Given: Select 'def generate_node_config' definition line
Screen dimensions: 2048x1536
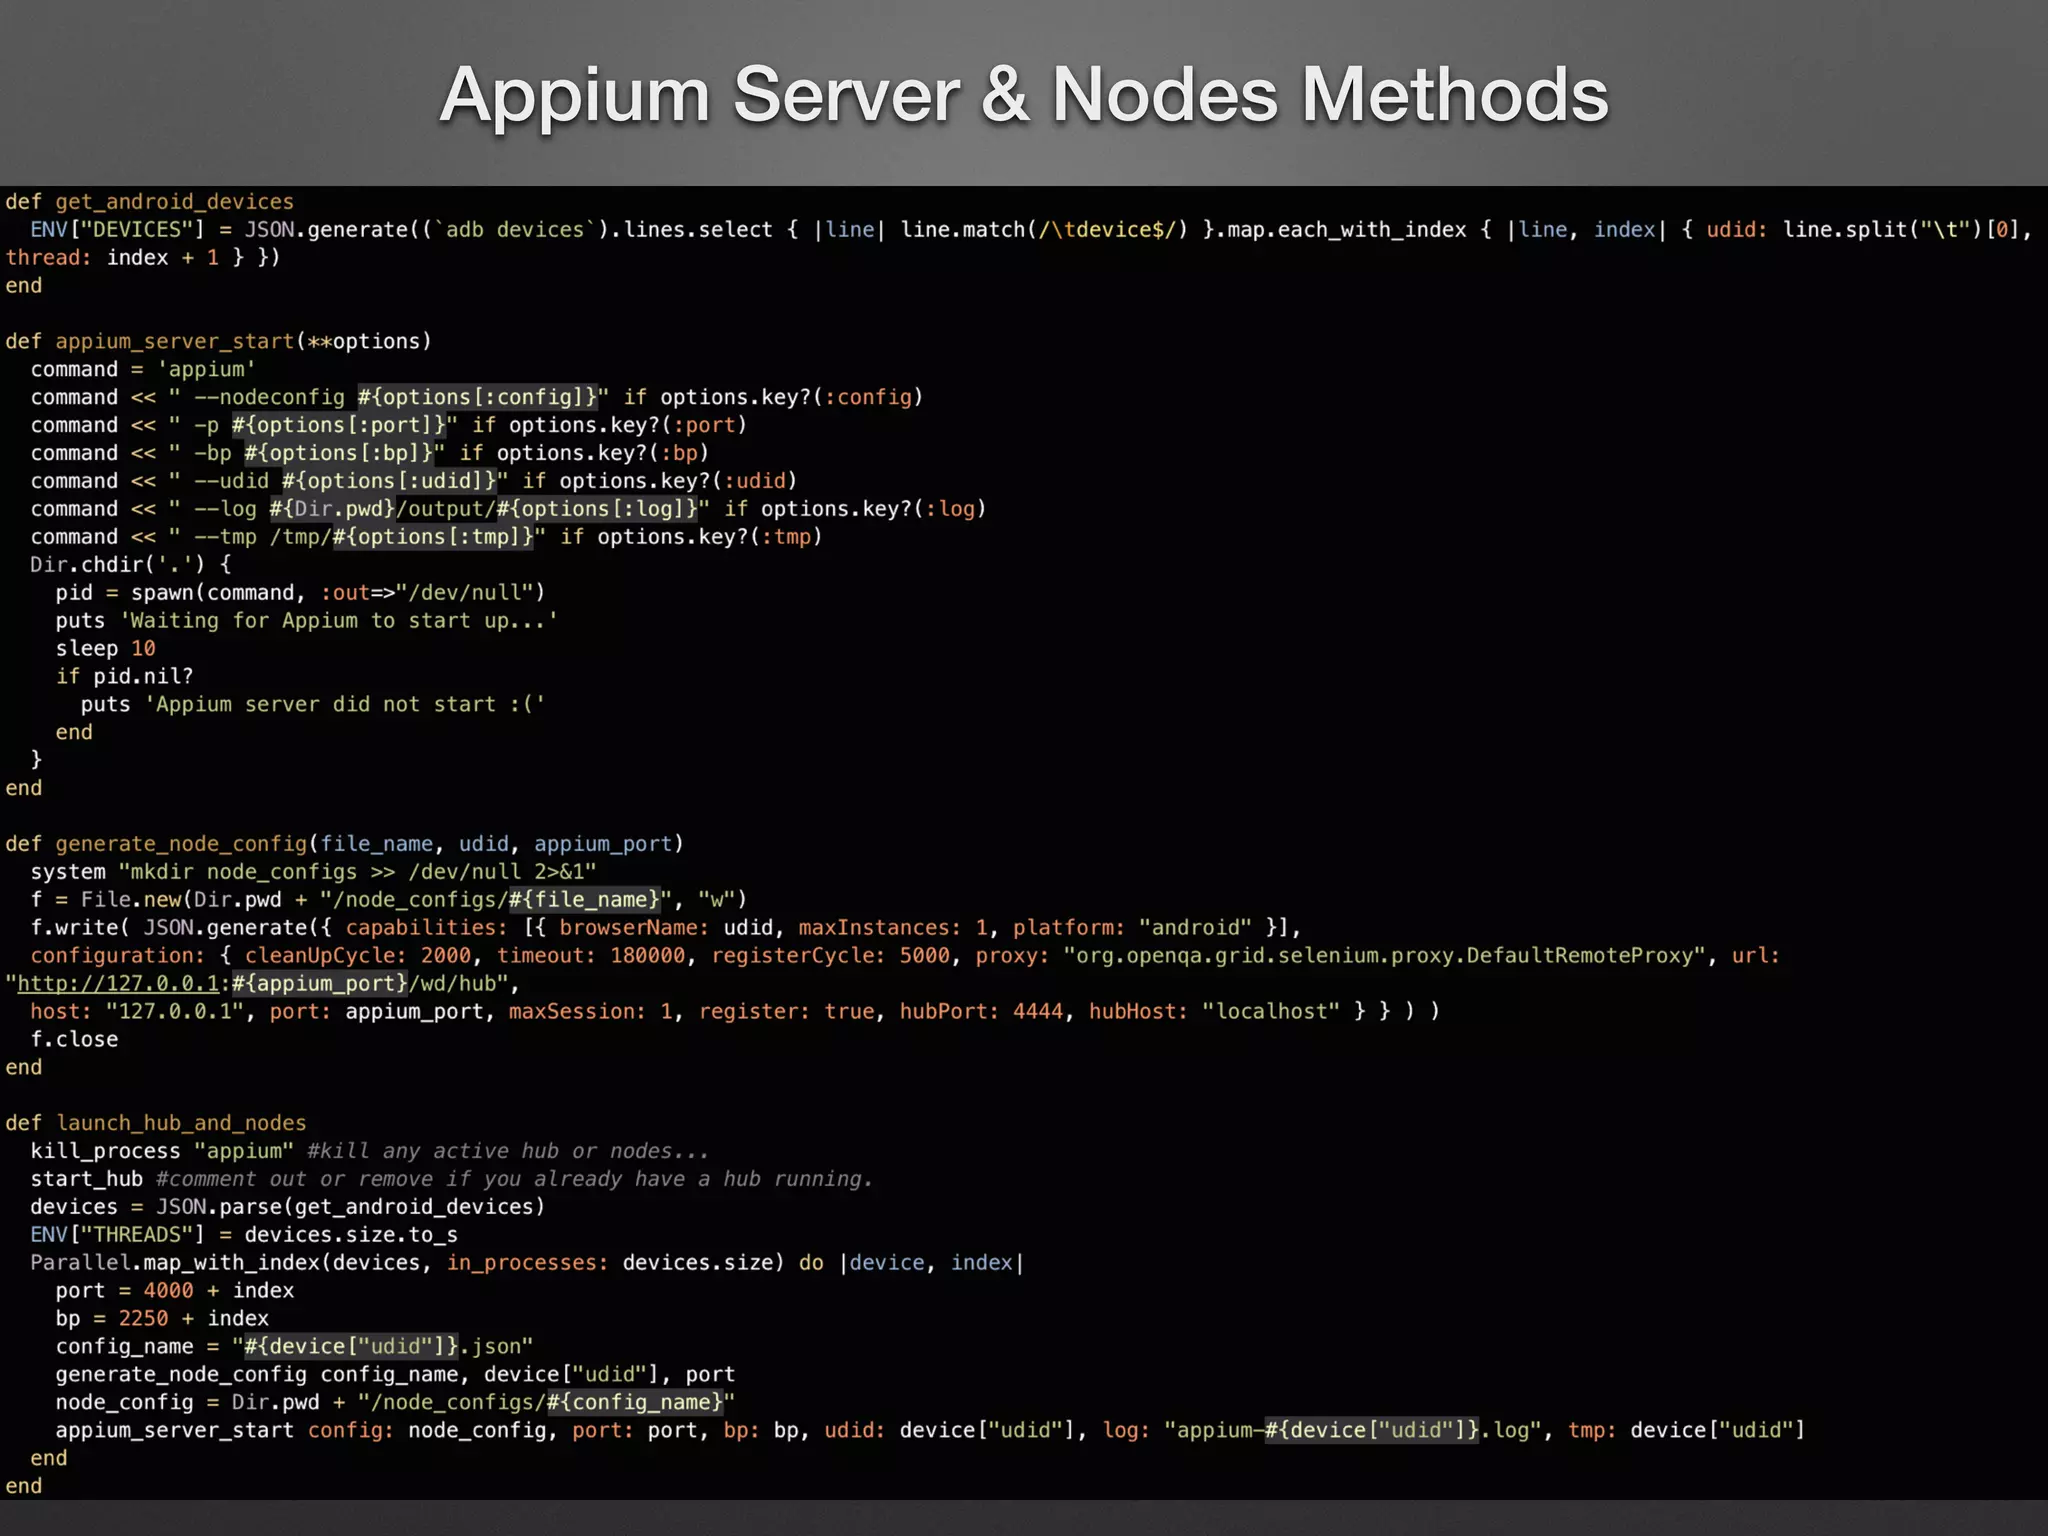Looking at the screenshot, I should pos(345,844).
